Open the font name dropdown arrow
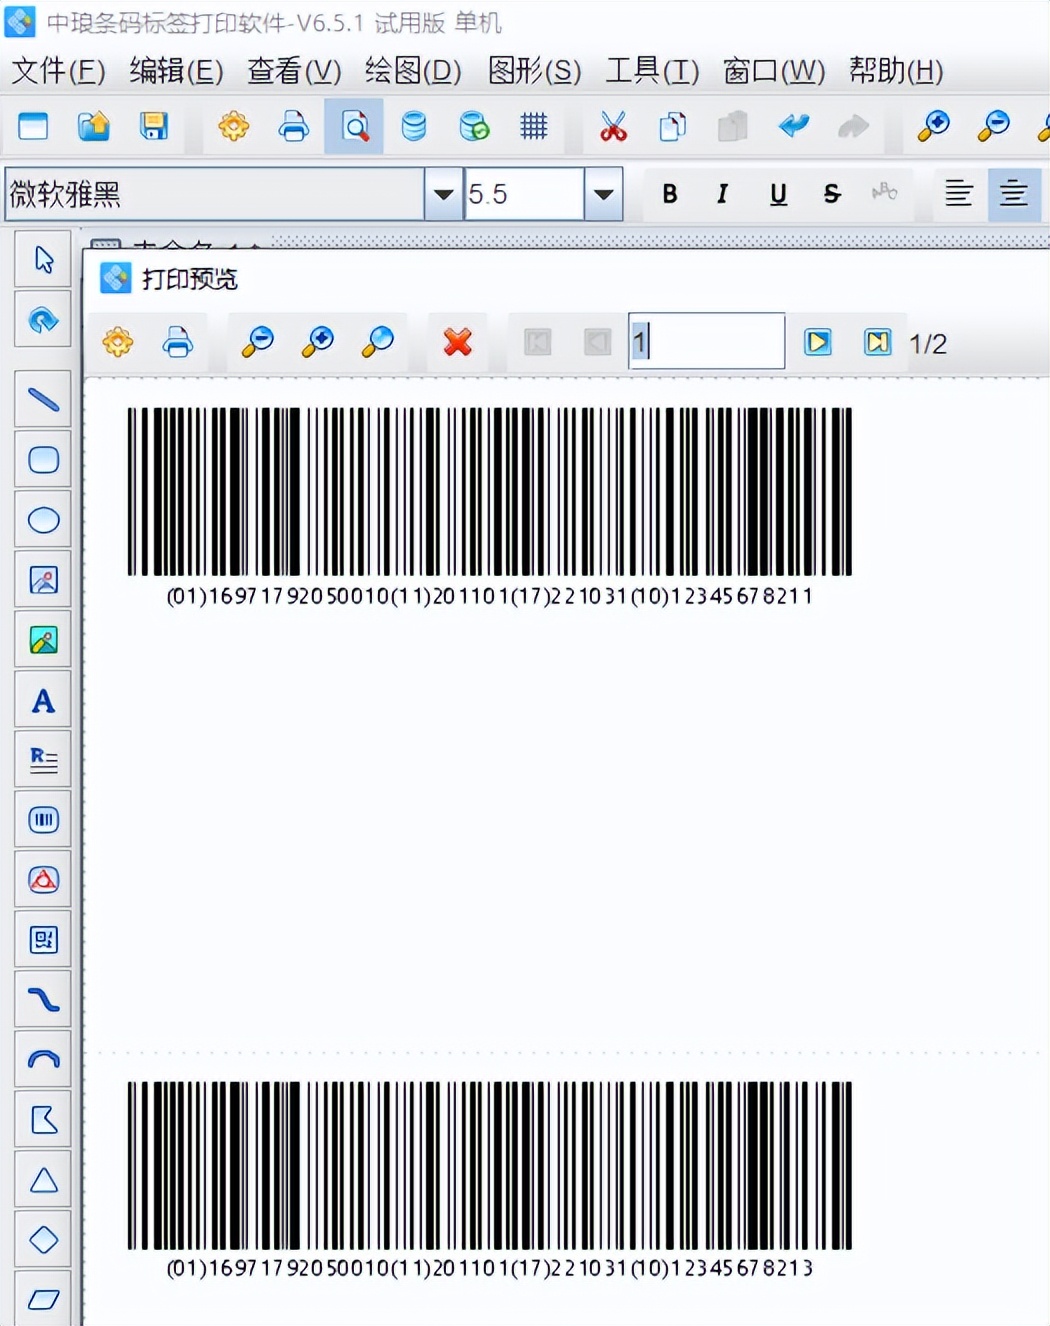 point(443,194)
